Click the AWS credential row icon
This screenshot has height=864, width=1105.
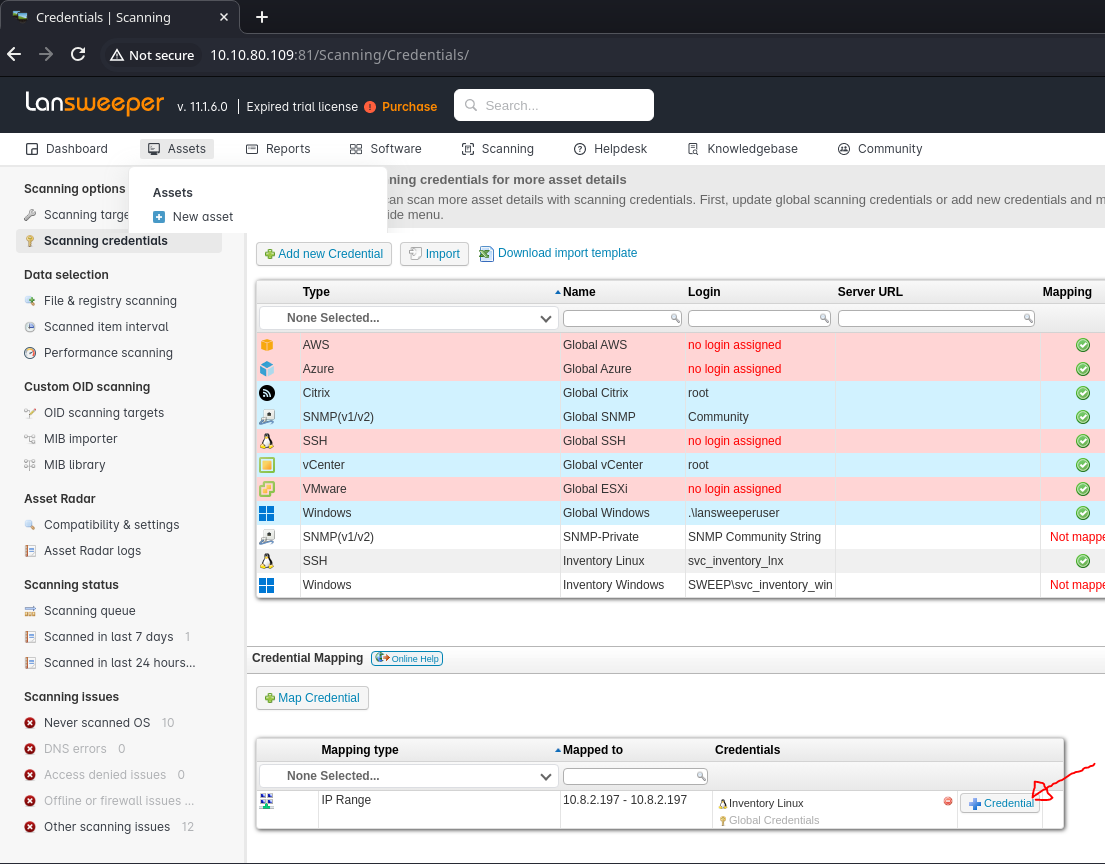tap(267, 345)
